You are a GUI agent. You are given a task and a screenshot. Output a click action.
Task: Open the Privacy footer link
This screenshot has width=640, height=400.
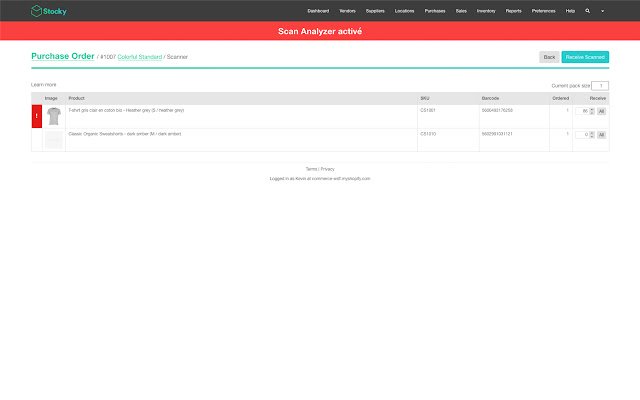(327, 169)
